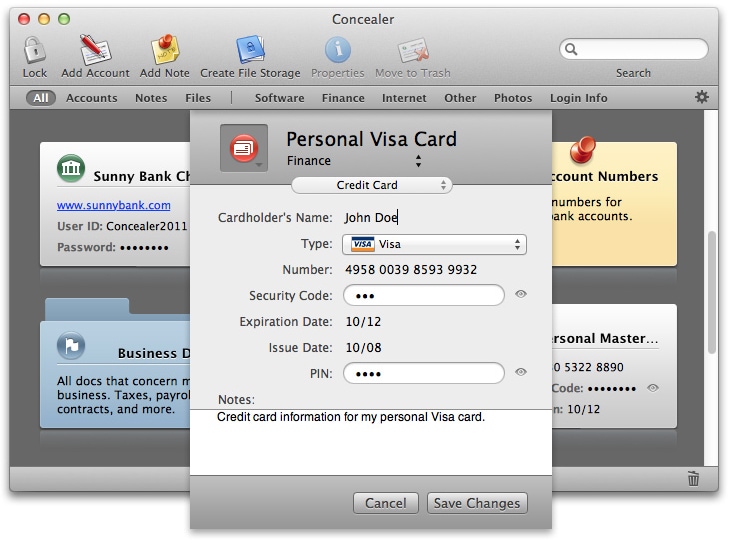730x540 pixels.
Task: Select the Notes filter tab
Action: [x=151, y=98]
